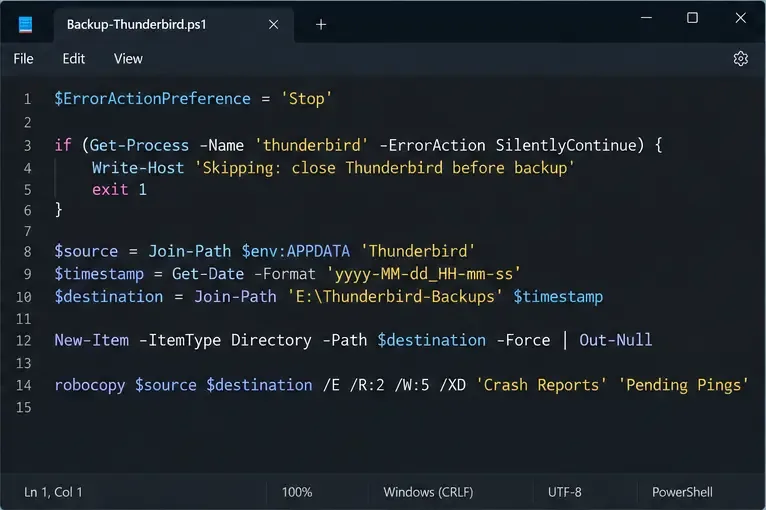Click the PowerShell language indicator
The height and width of the screenshot is (510, 766).
pos(682,492)
